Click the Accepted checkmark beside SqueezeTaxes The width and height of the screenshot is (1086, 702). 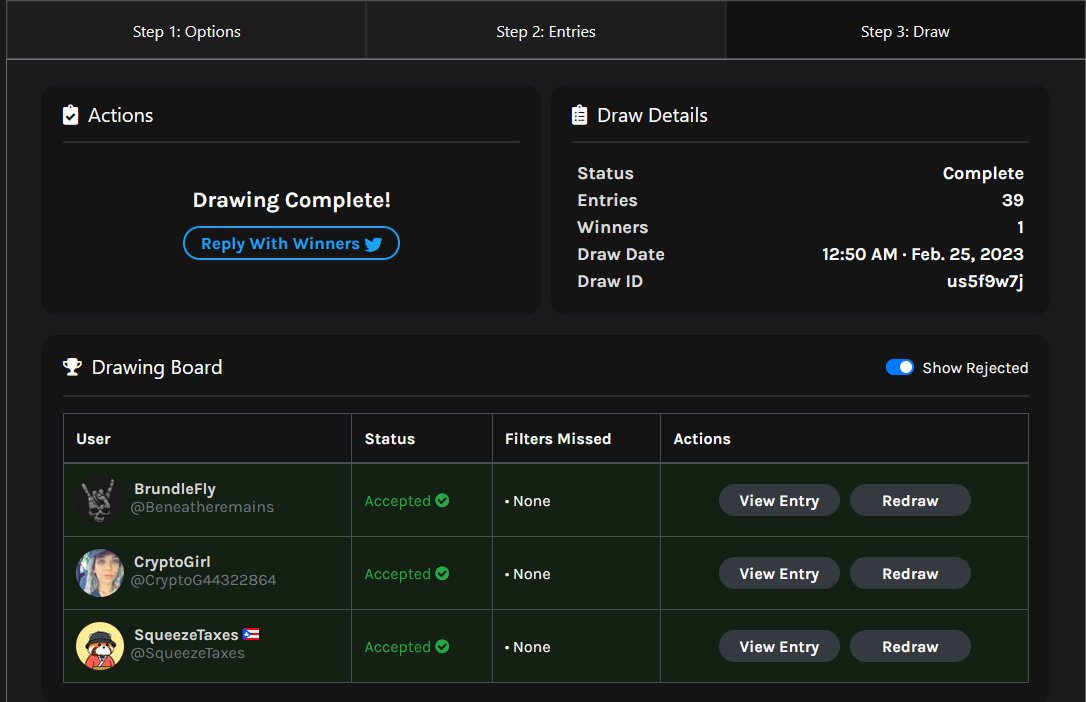[442, 646]
